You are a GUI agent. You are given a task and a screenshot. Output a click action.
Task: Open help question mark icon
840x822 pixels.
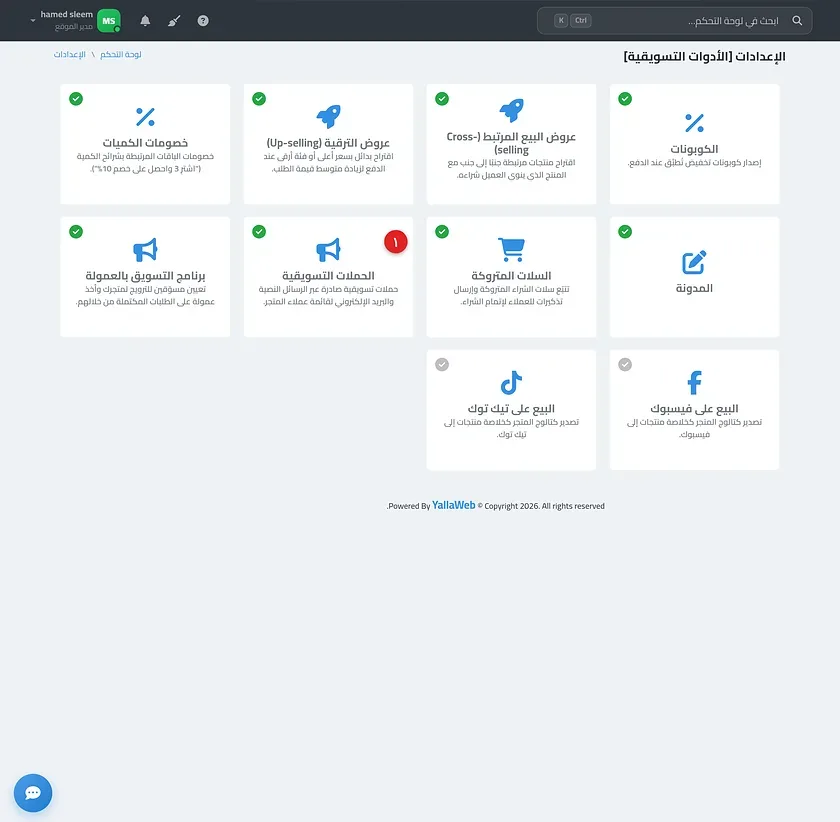click(203, 21)
